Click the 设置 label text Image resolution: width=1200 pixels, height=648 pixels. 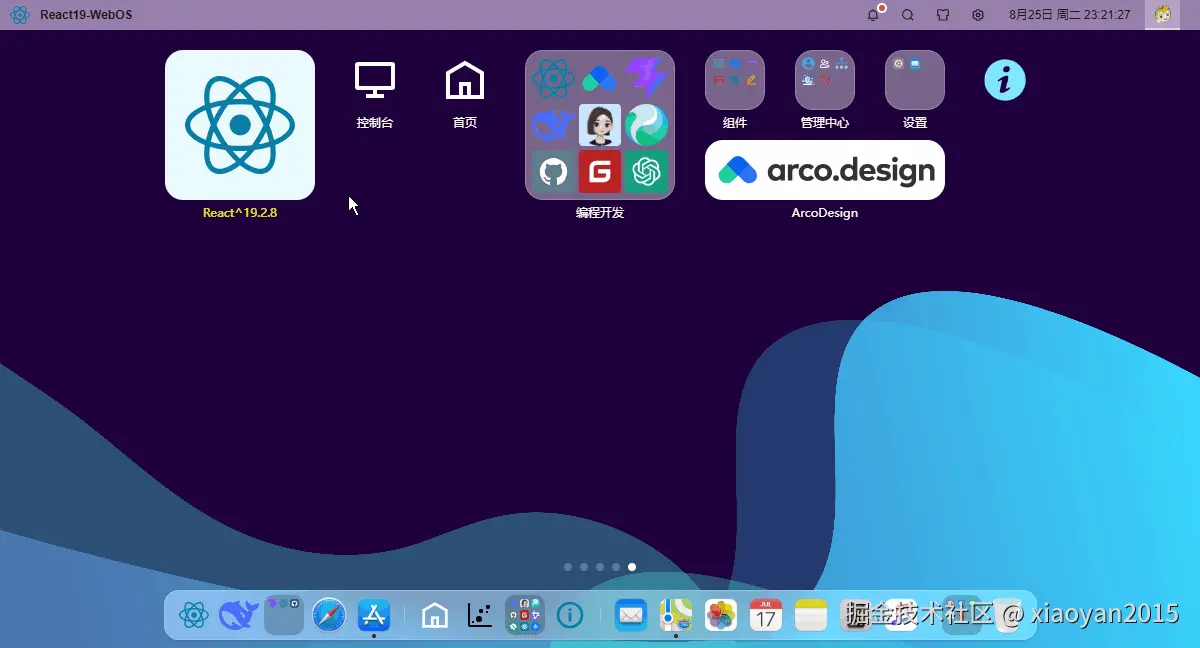click(915, 123)
